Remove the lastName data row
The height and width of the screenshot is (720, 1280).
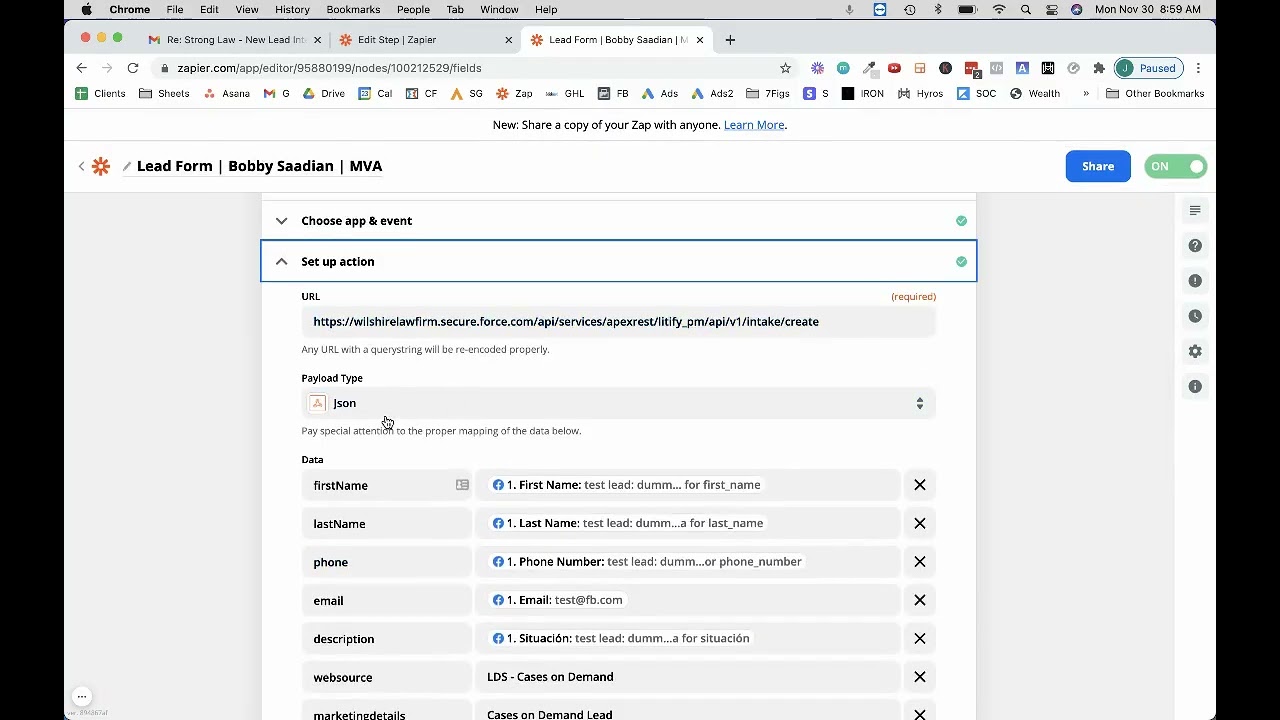pos(920,523)
